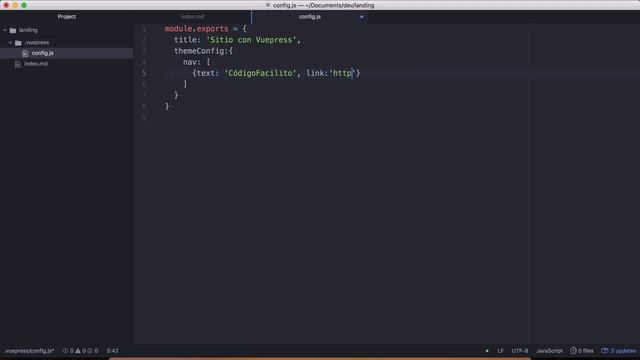Click module.exports on line one

point(196,29)
